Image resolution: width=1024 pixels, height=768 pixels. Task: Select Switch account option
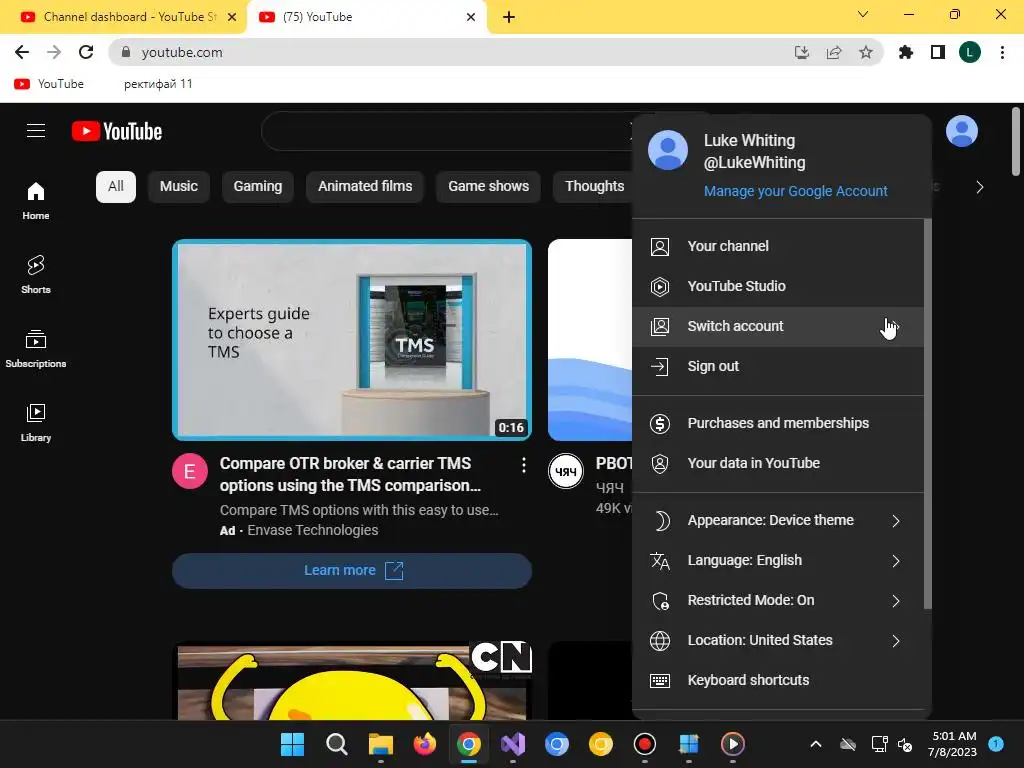pyautogui.click(x=778, y=326)
